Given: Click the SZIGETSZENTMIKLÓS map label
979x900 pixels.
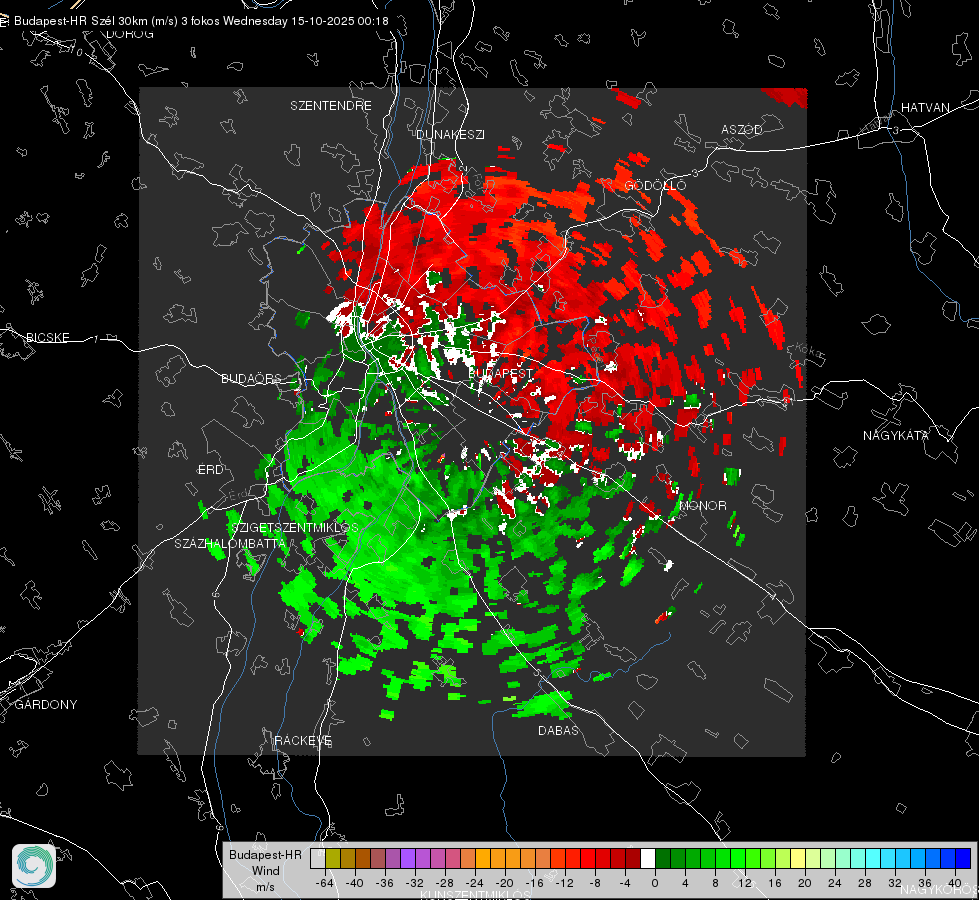Looking at the screenshot, I should point(295,527).
